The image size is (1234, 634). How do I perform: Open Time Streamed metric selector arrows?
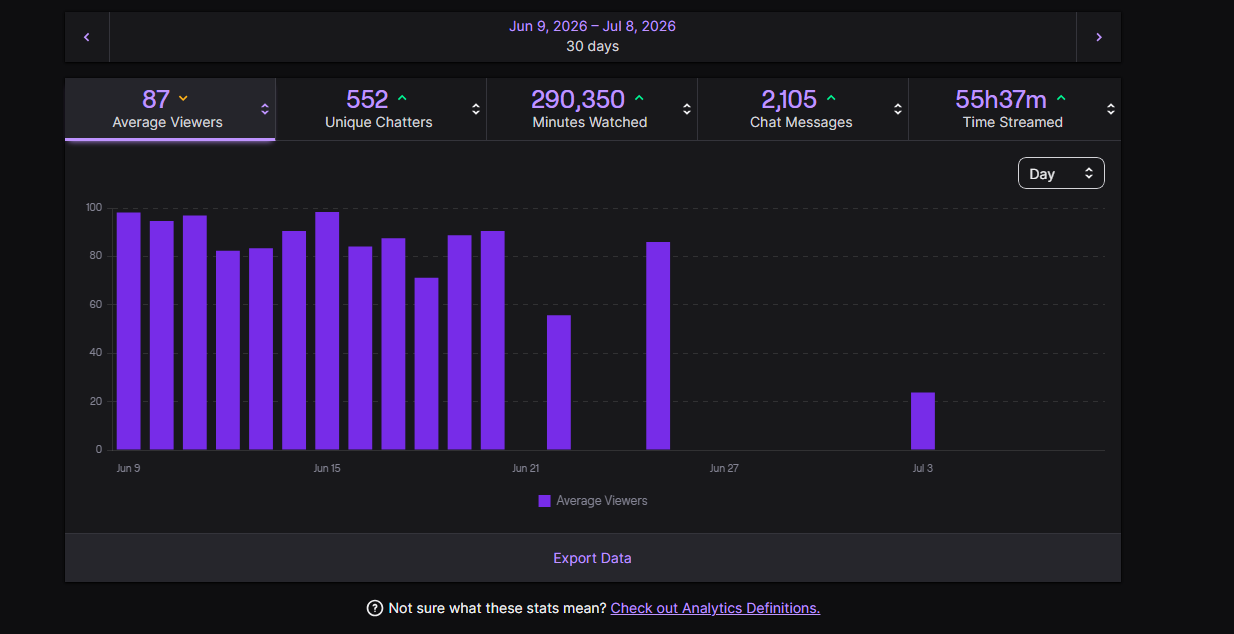(1111, 109)
